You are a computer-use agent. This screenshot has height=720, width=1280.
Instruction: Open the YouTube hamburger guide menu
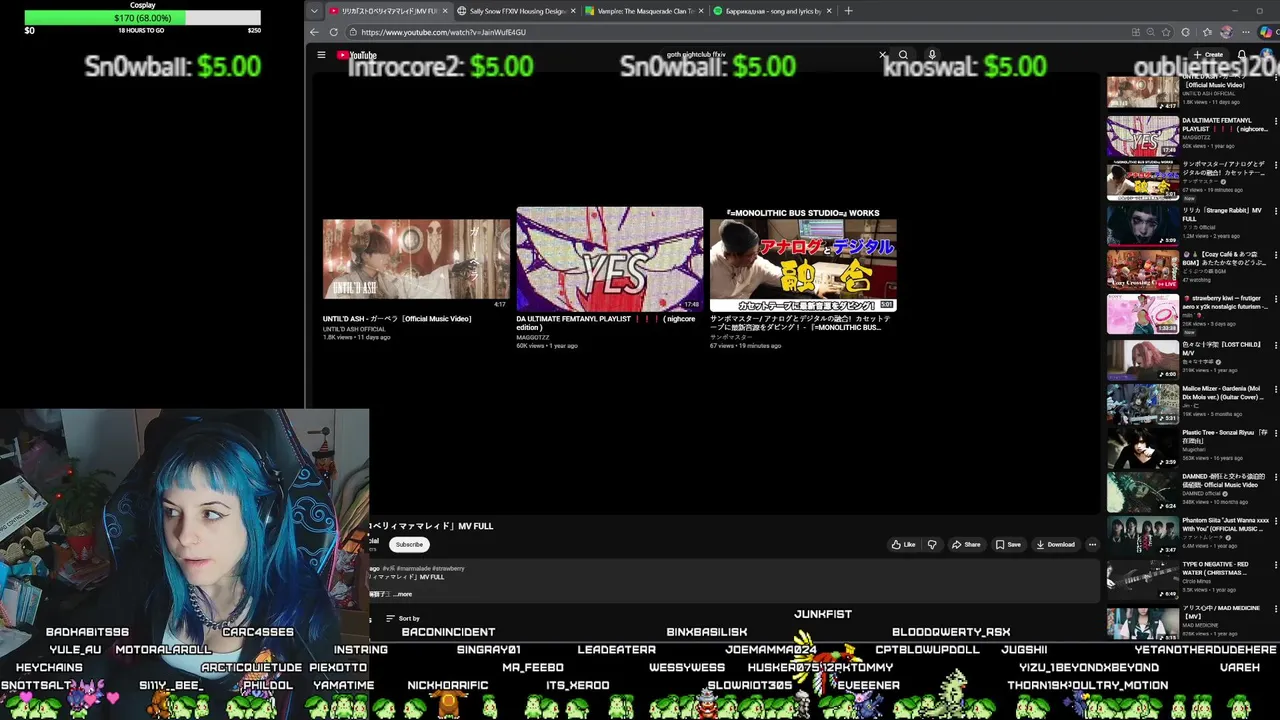pyautogui.click(x=321, y=55)
